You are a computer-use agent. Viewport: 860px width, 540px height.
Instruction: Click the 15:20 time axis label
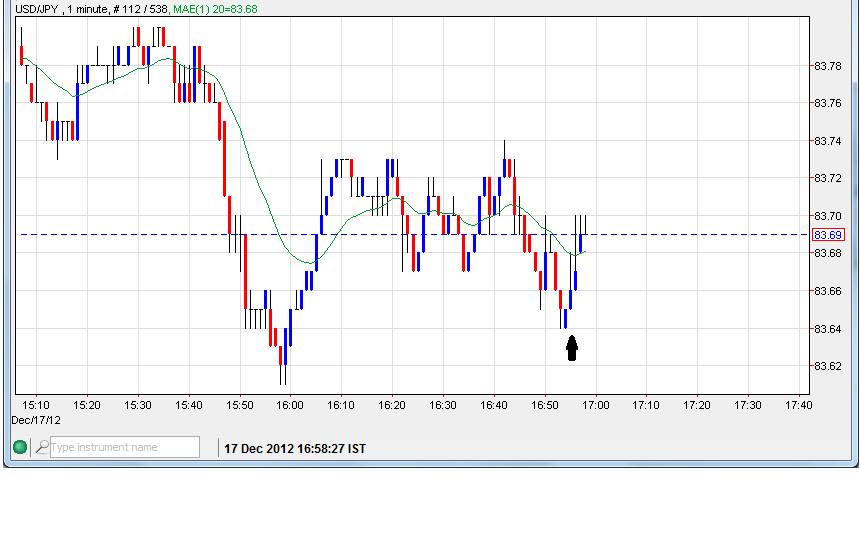pos(87,405)
